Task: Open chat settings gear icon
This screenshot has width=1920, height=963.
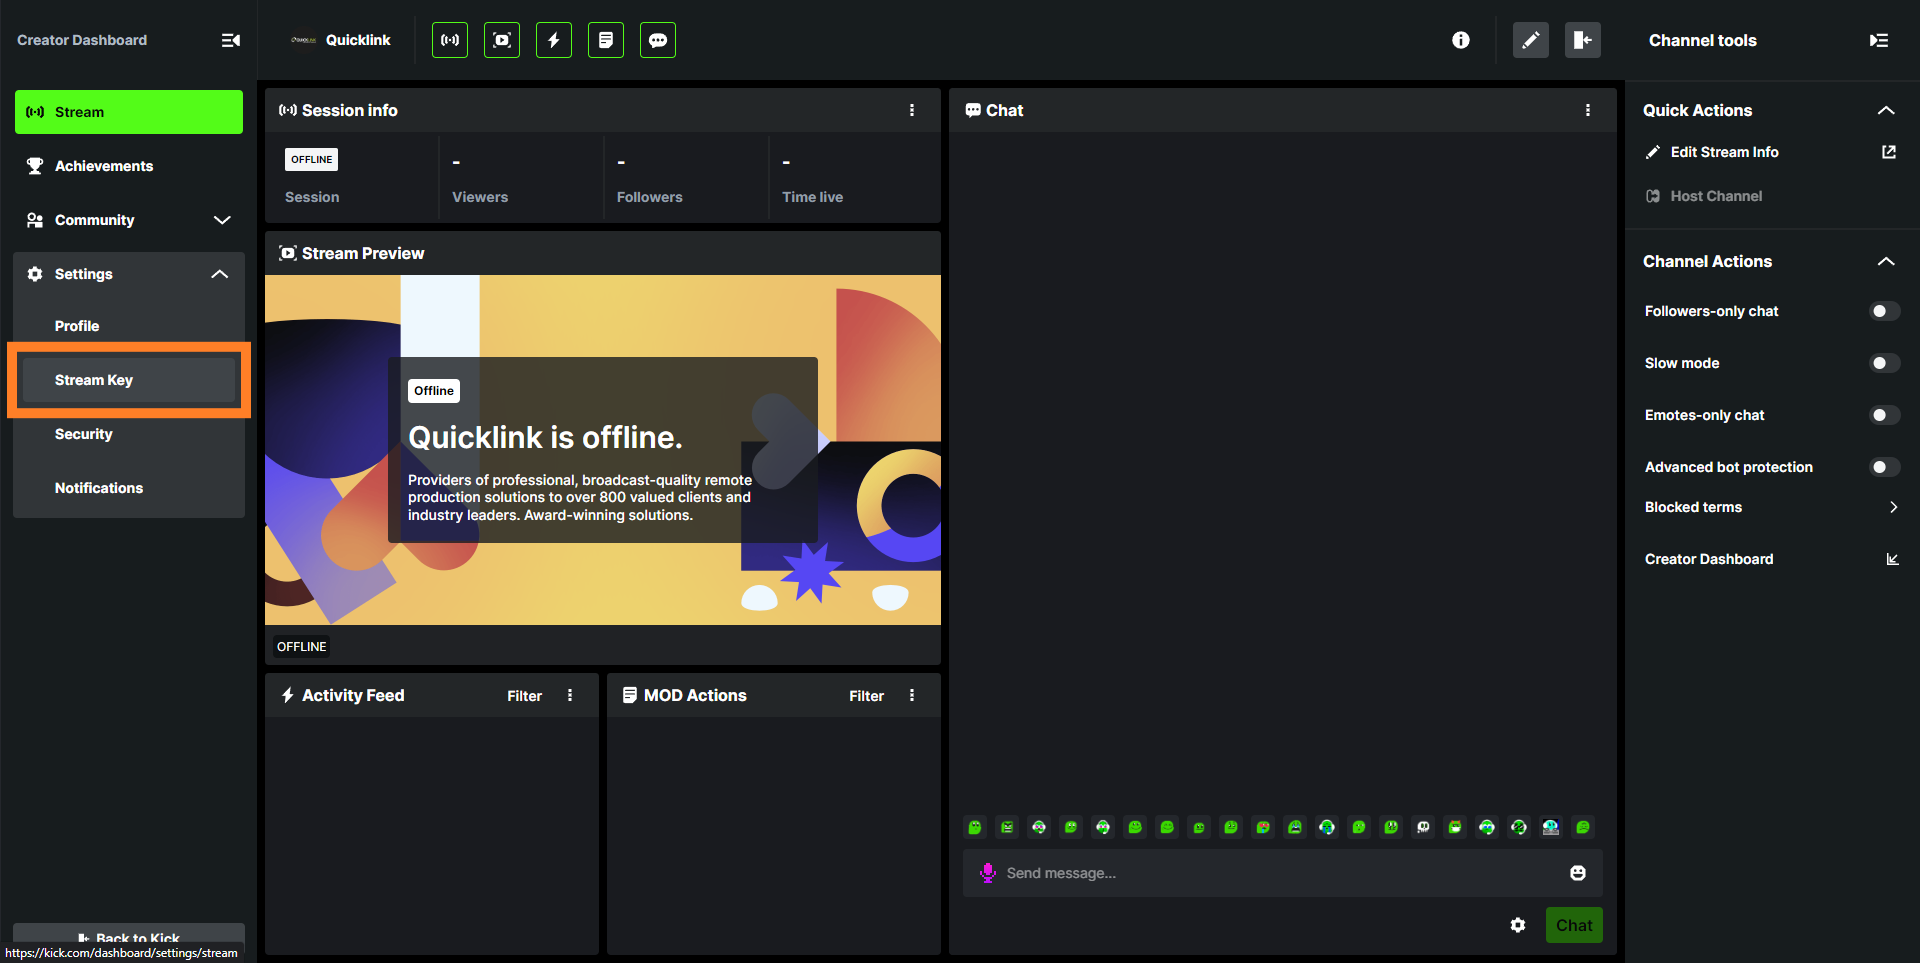Action: (1518, 925)
